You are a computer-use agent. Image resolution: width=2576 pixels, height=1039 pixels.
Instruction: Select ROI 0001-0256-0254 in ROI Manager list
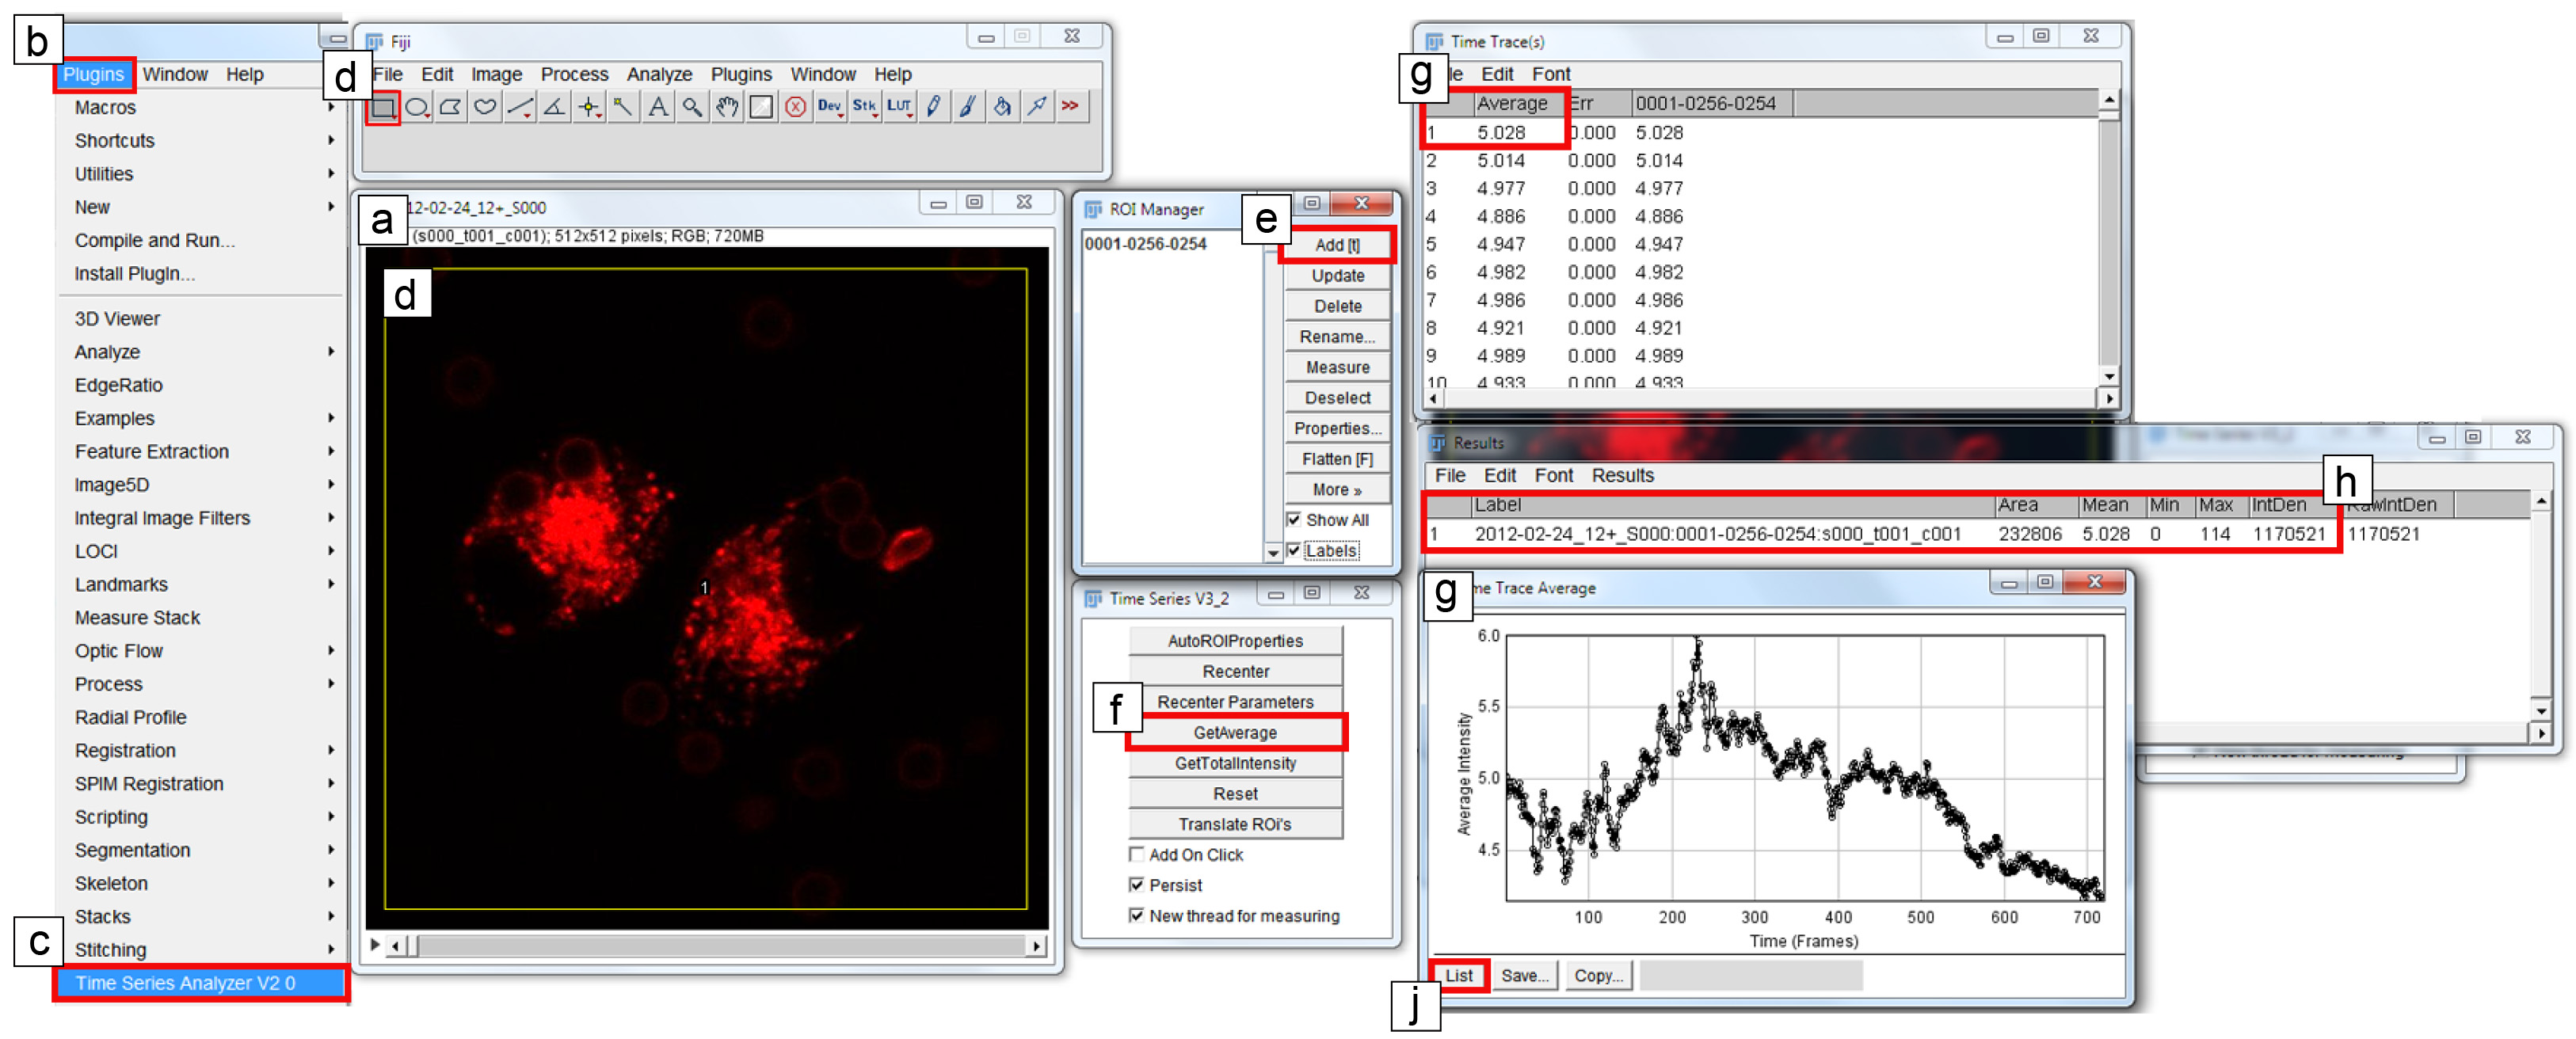coord(1145,243)
